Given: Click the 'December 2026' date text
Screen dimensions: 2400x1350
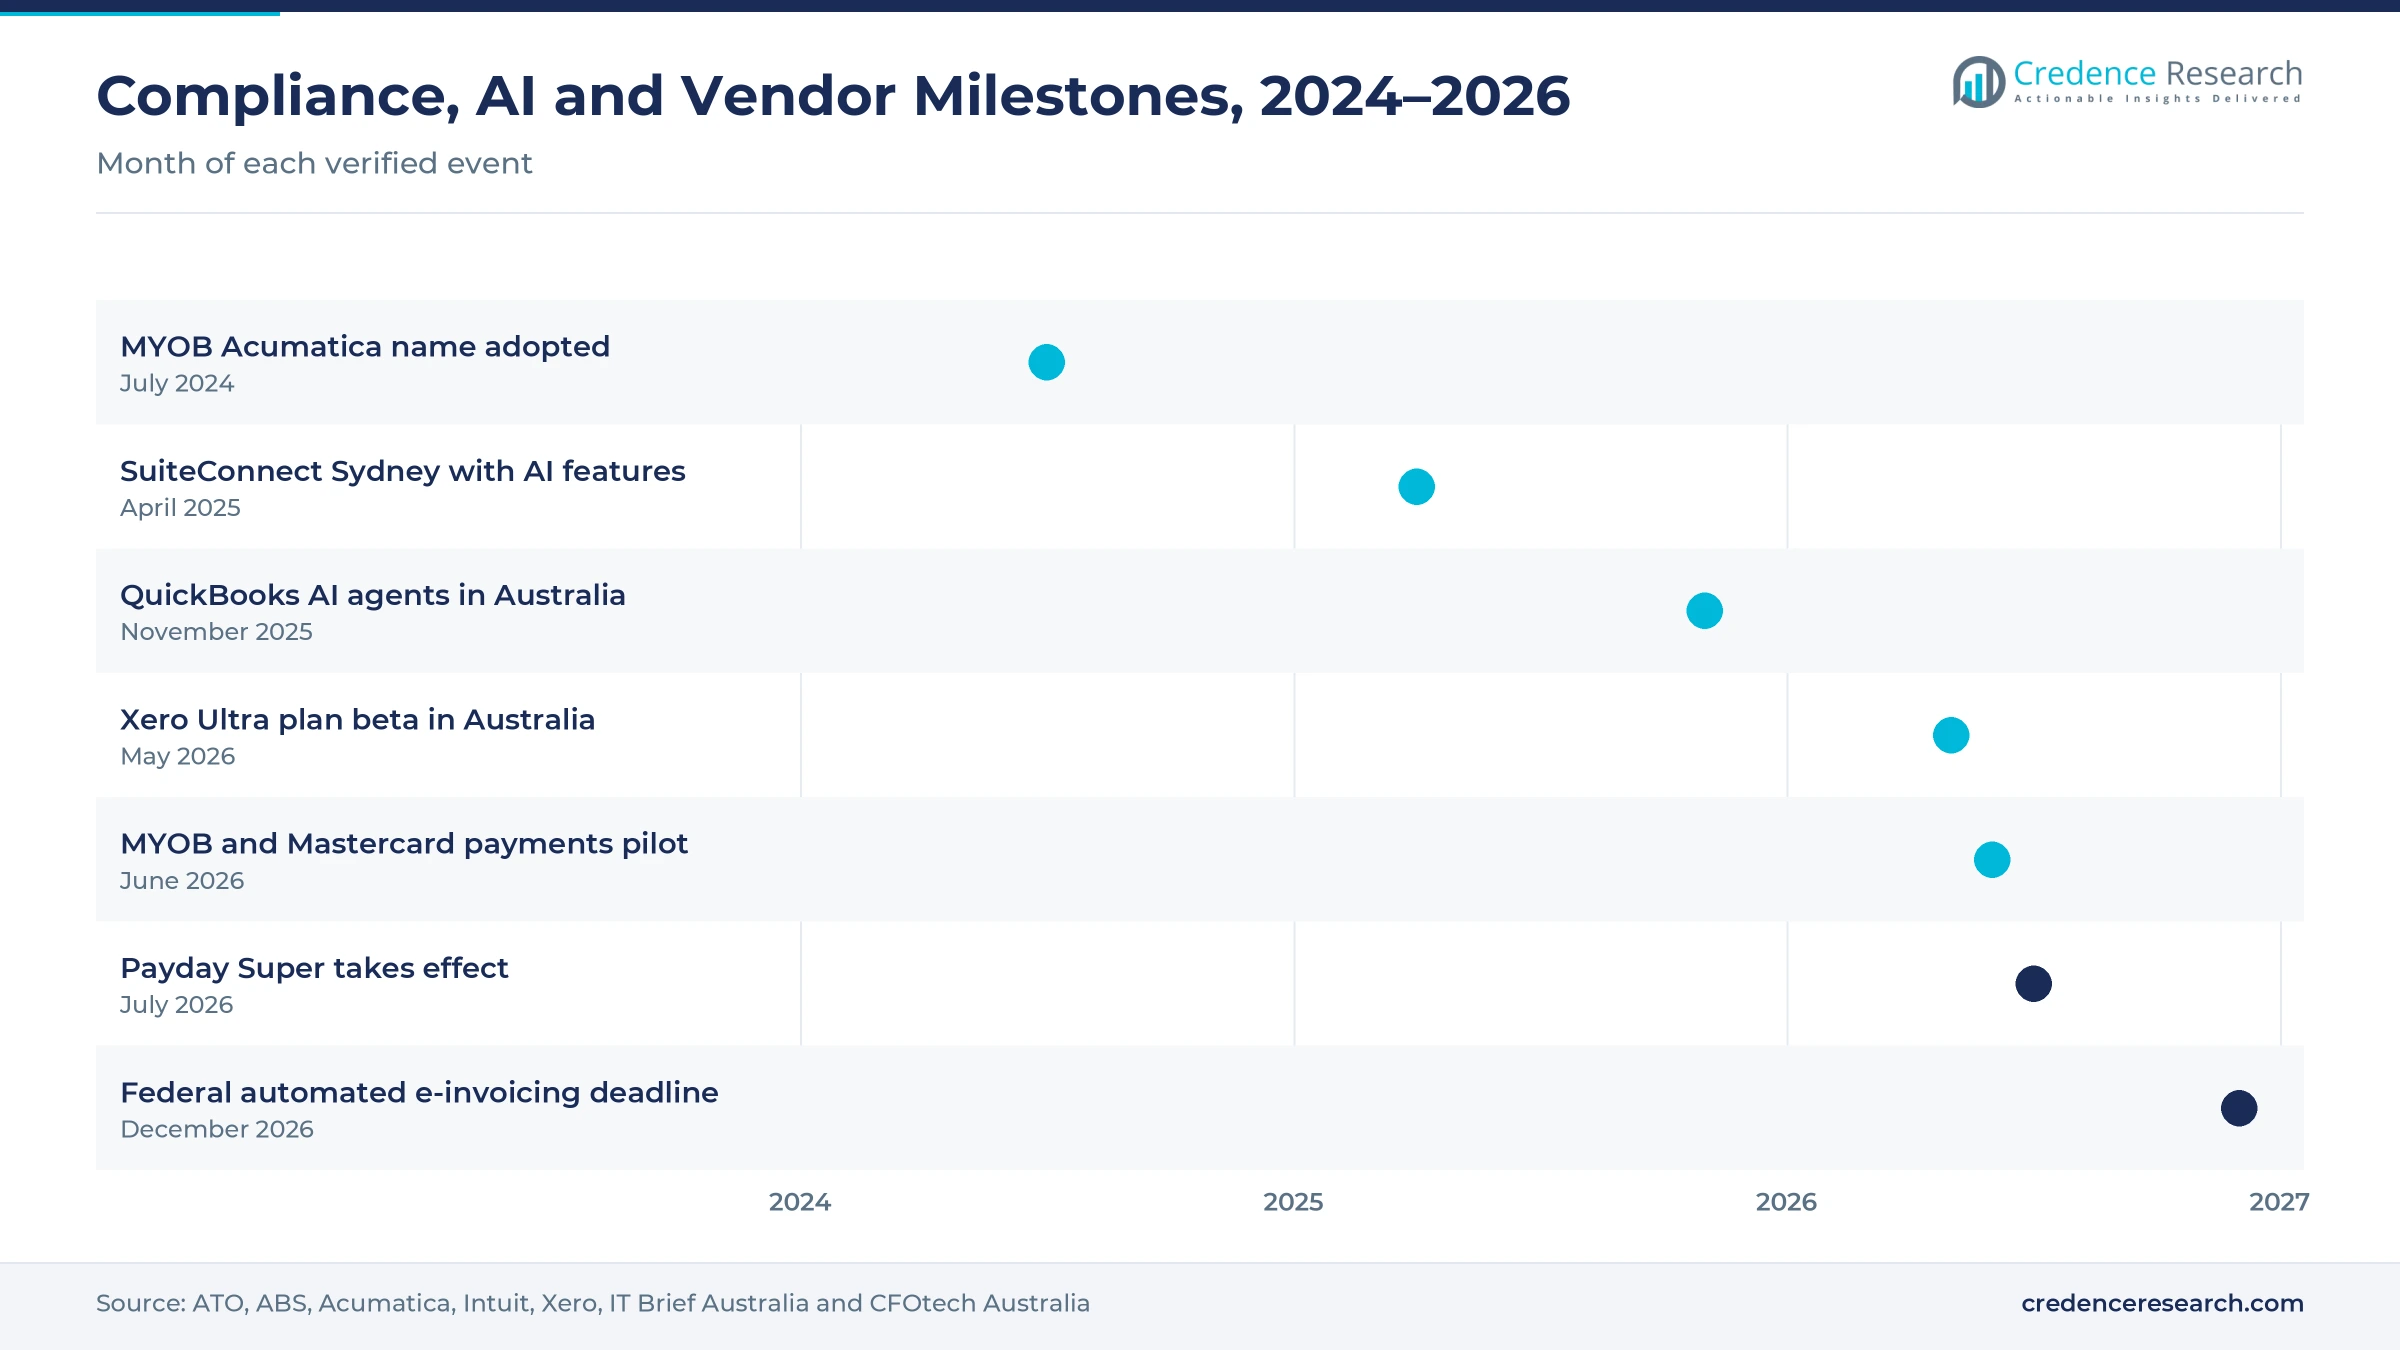Looking at the screenshot, I should (x=217, y=1129).
